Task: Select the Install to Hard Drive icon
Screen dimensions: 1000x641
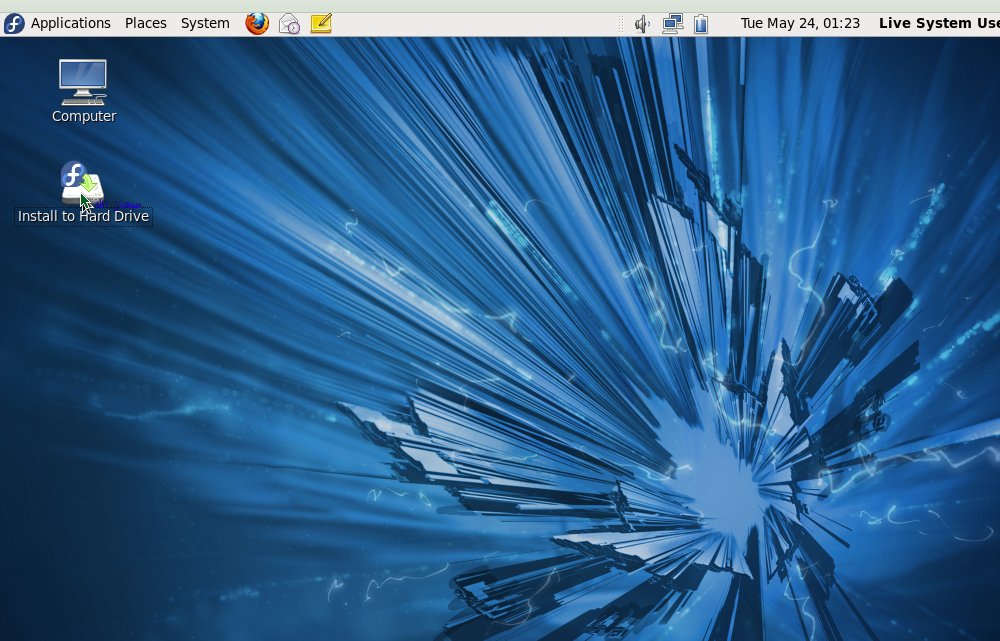Action: click(82, 182)
